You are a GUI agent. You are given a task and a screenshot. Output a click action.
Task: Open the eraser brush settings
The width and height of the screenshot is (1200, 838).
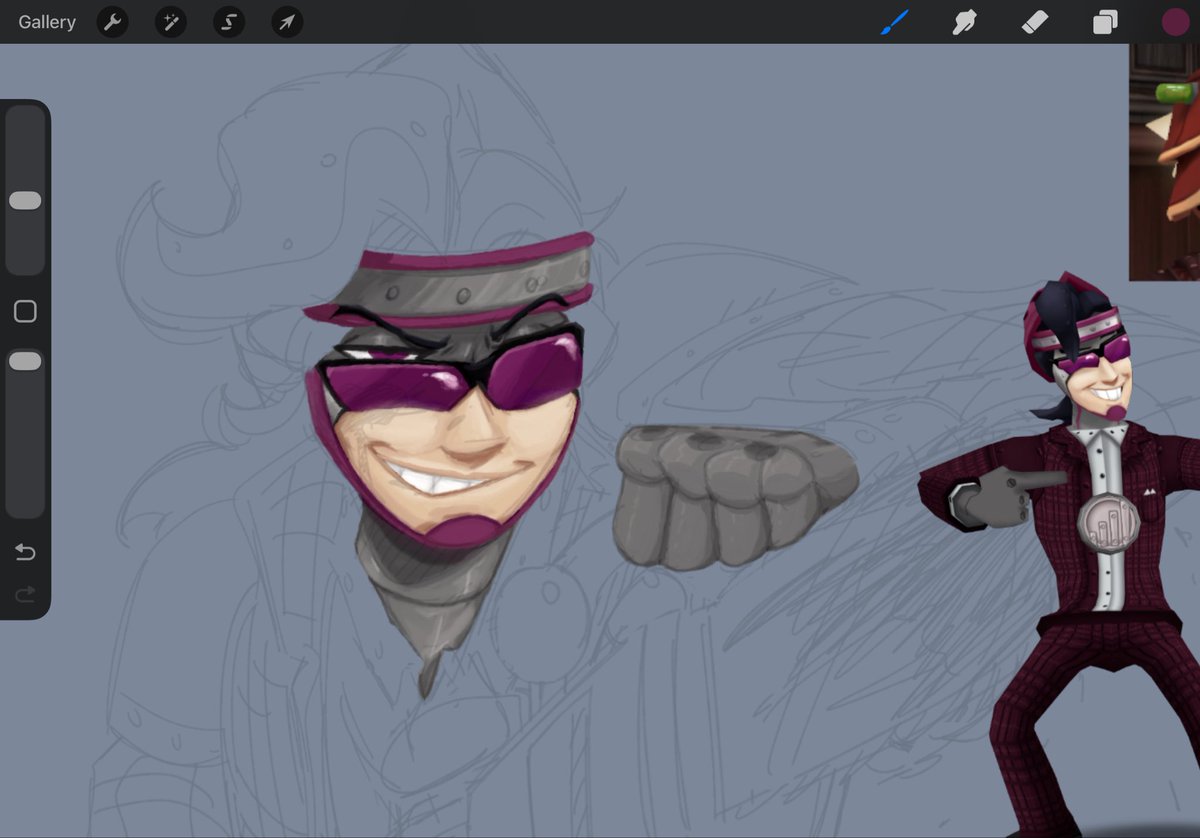coord(1034,21)
